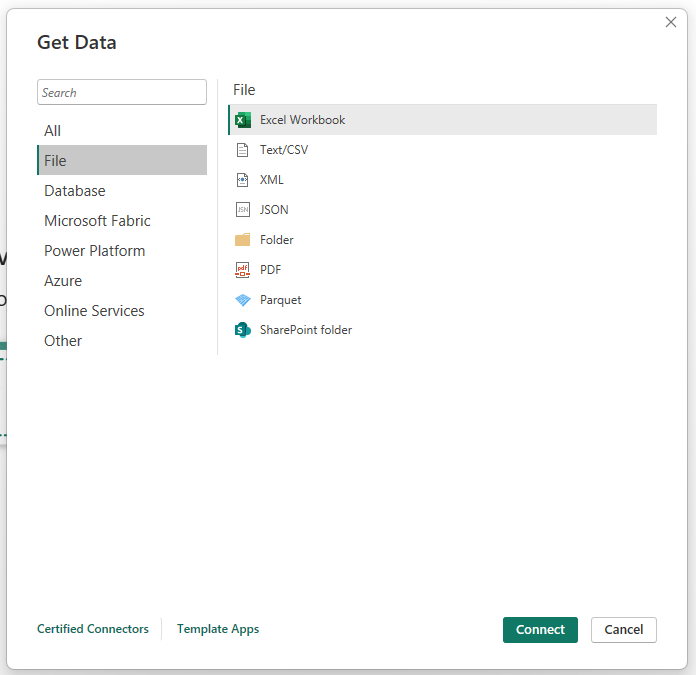Click the blue Parquet icon
This screenshot has width=696, height=675.
(242, 300)
